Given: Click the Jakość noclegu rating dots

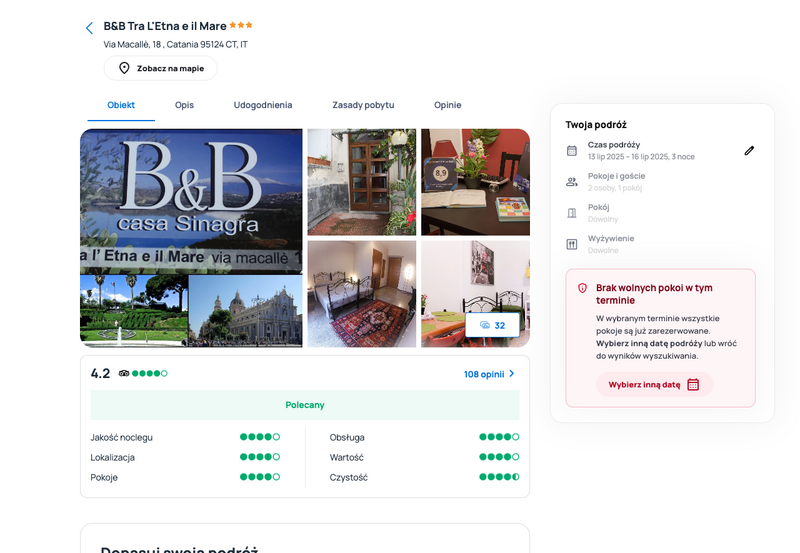Looking at the screenshot, I should coord(260,437).
